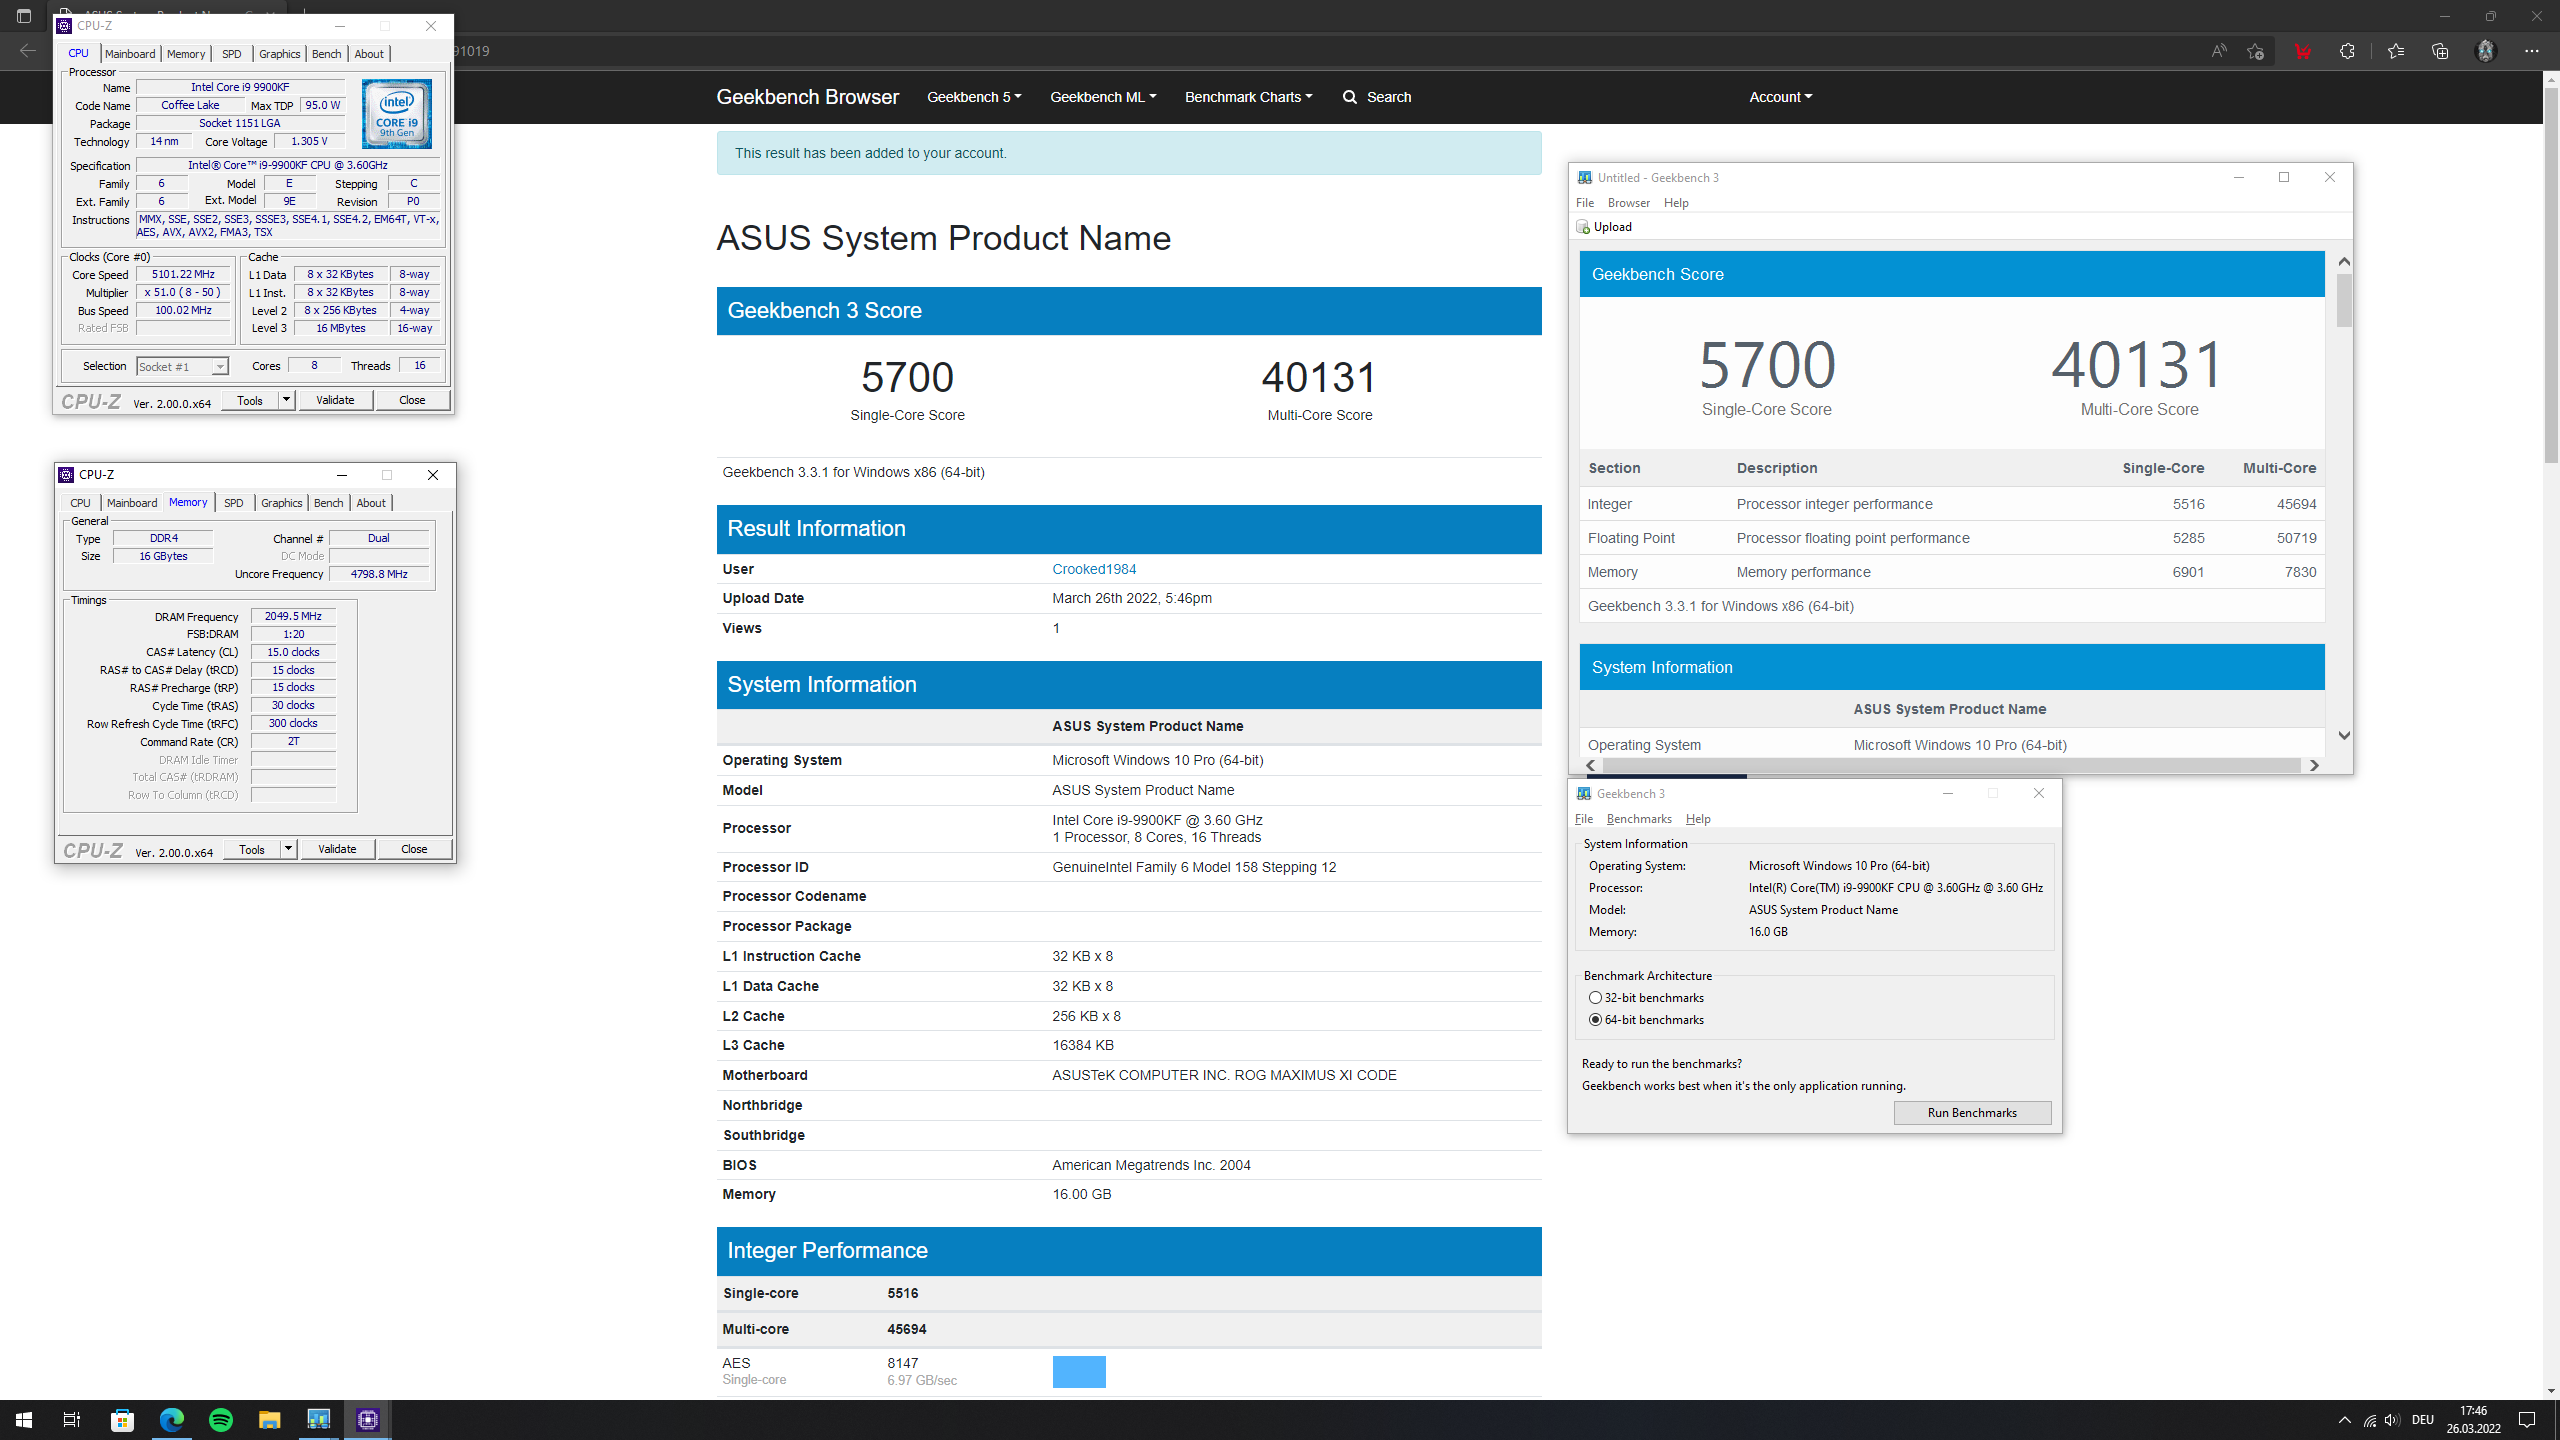Open Task View on the taskbar

(72, 1420)
